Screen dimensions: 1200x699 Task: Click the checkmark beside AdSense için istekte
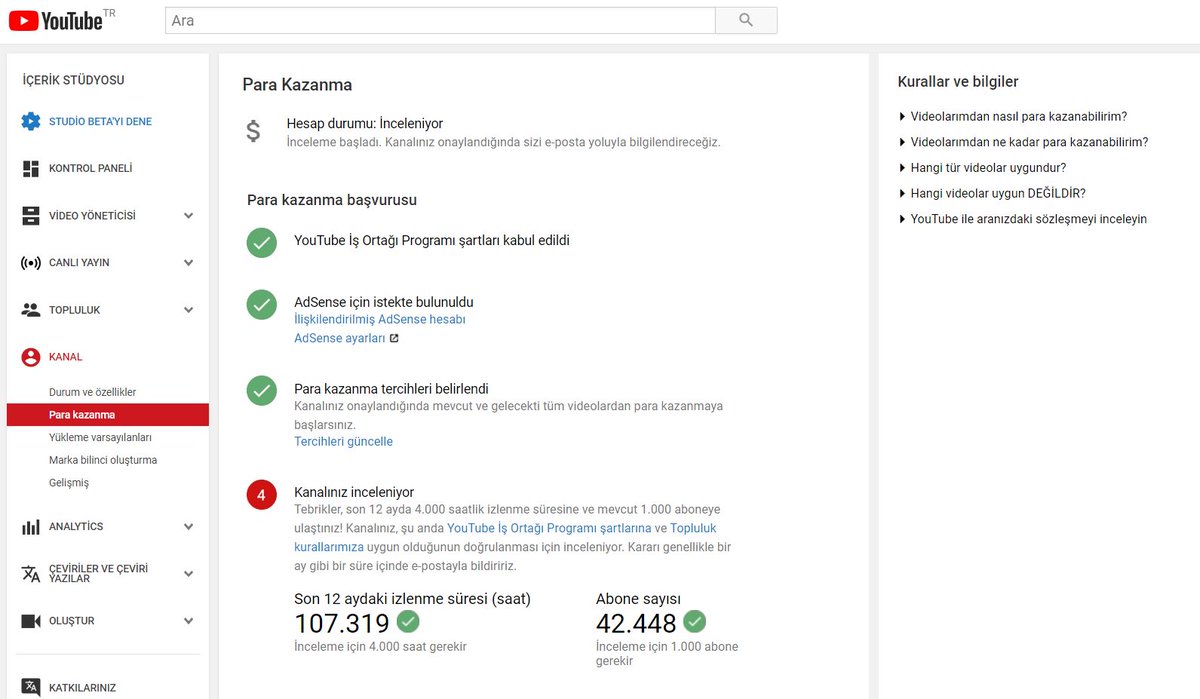262,304
